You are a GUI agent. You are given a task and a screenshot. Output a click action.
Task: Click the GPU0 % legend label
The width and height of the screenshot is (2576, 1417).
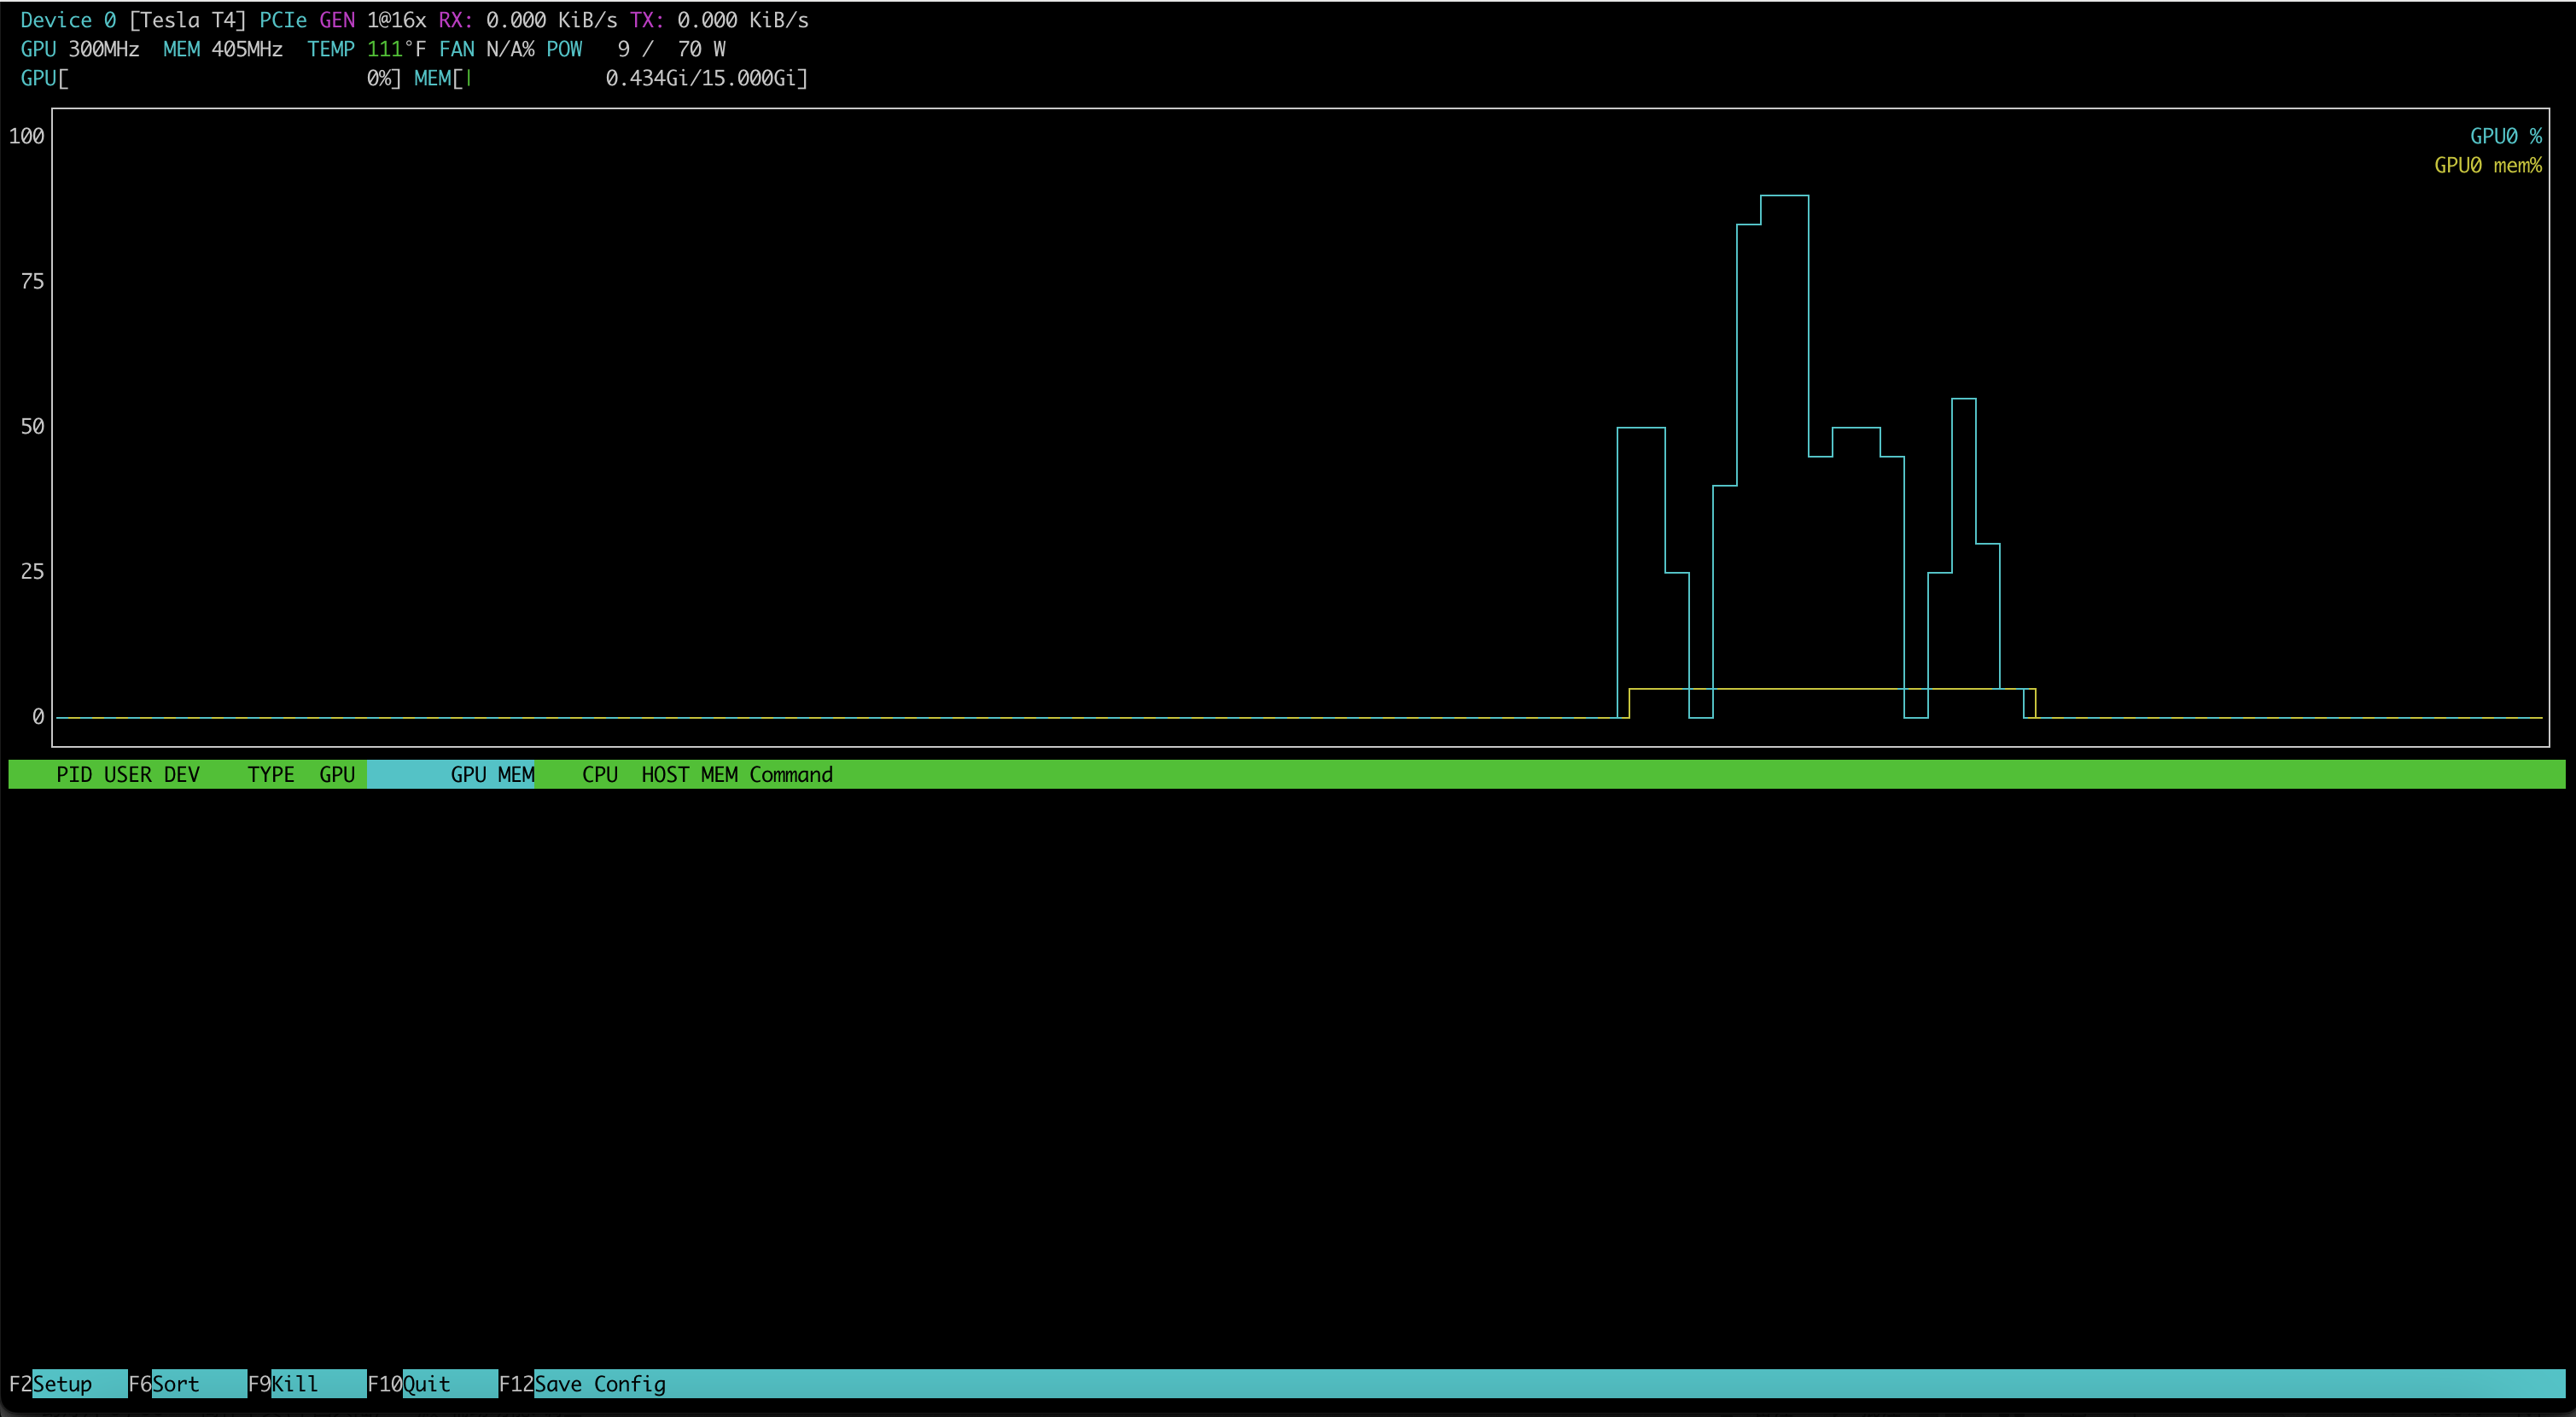[2506, 135]
